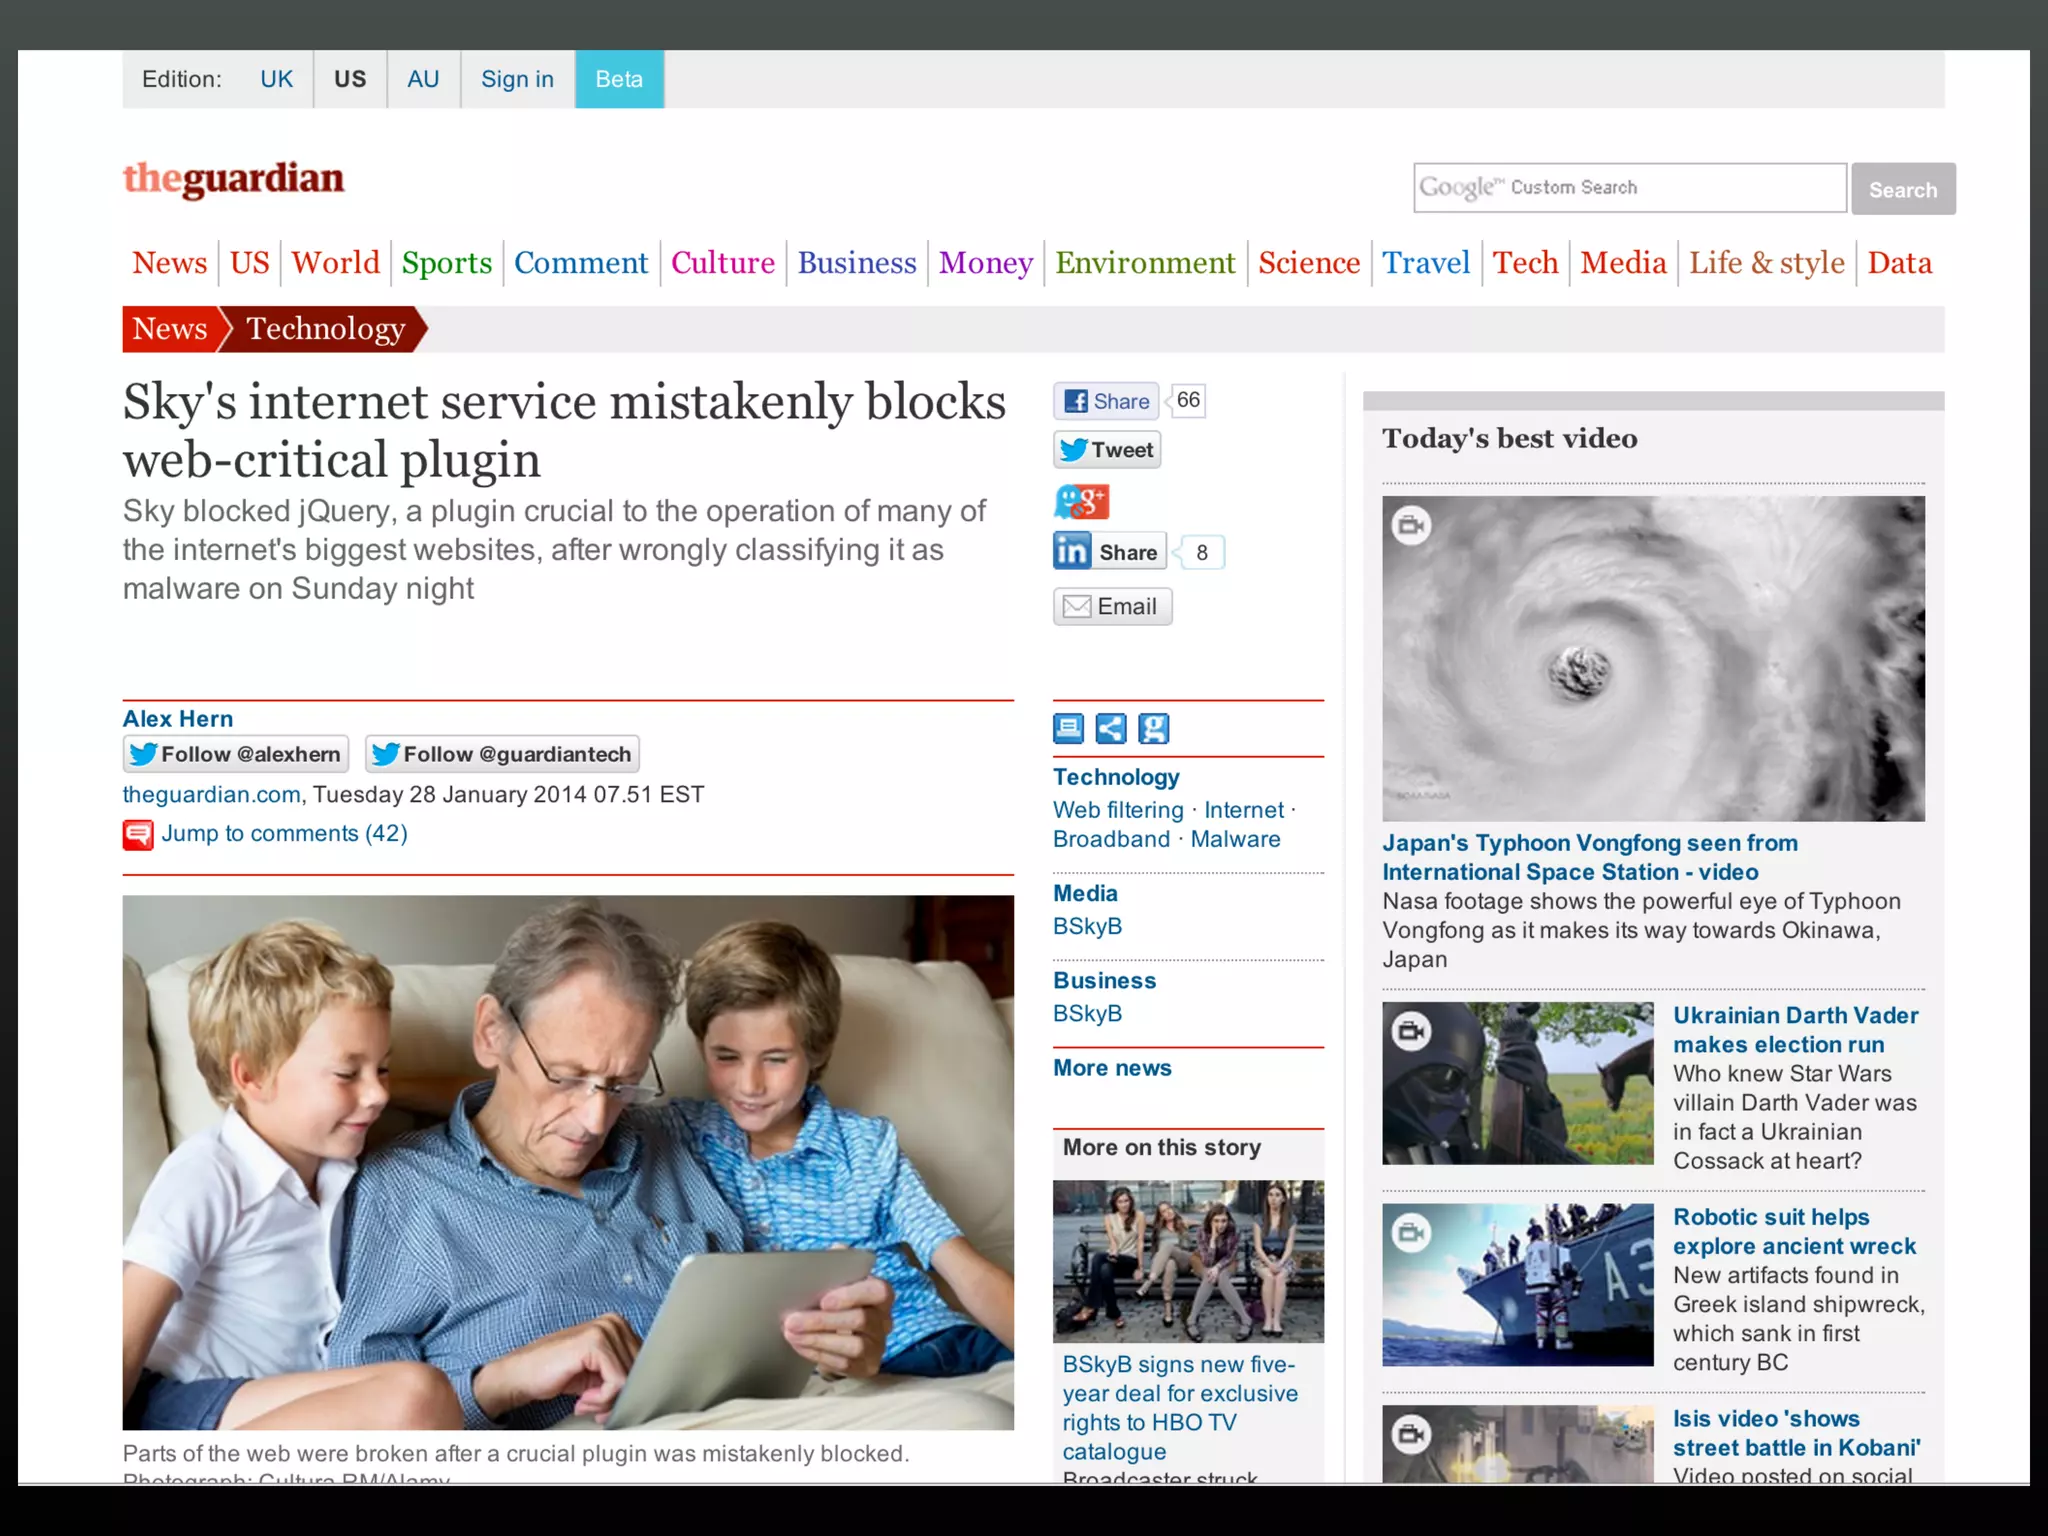Play the Typhoon Vongfong video thumbnail
The image size is (2048, 1536).
[1653, 659]
